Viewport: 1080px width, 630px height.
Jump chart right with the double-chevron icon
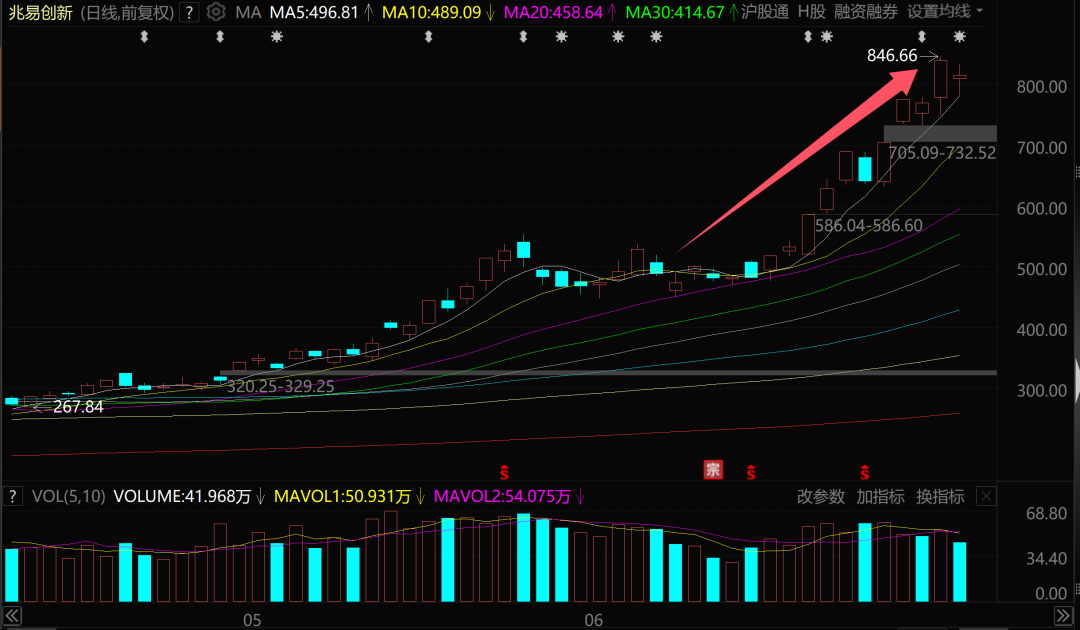(1063, 616)
